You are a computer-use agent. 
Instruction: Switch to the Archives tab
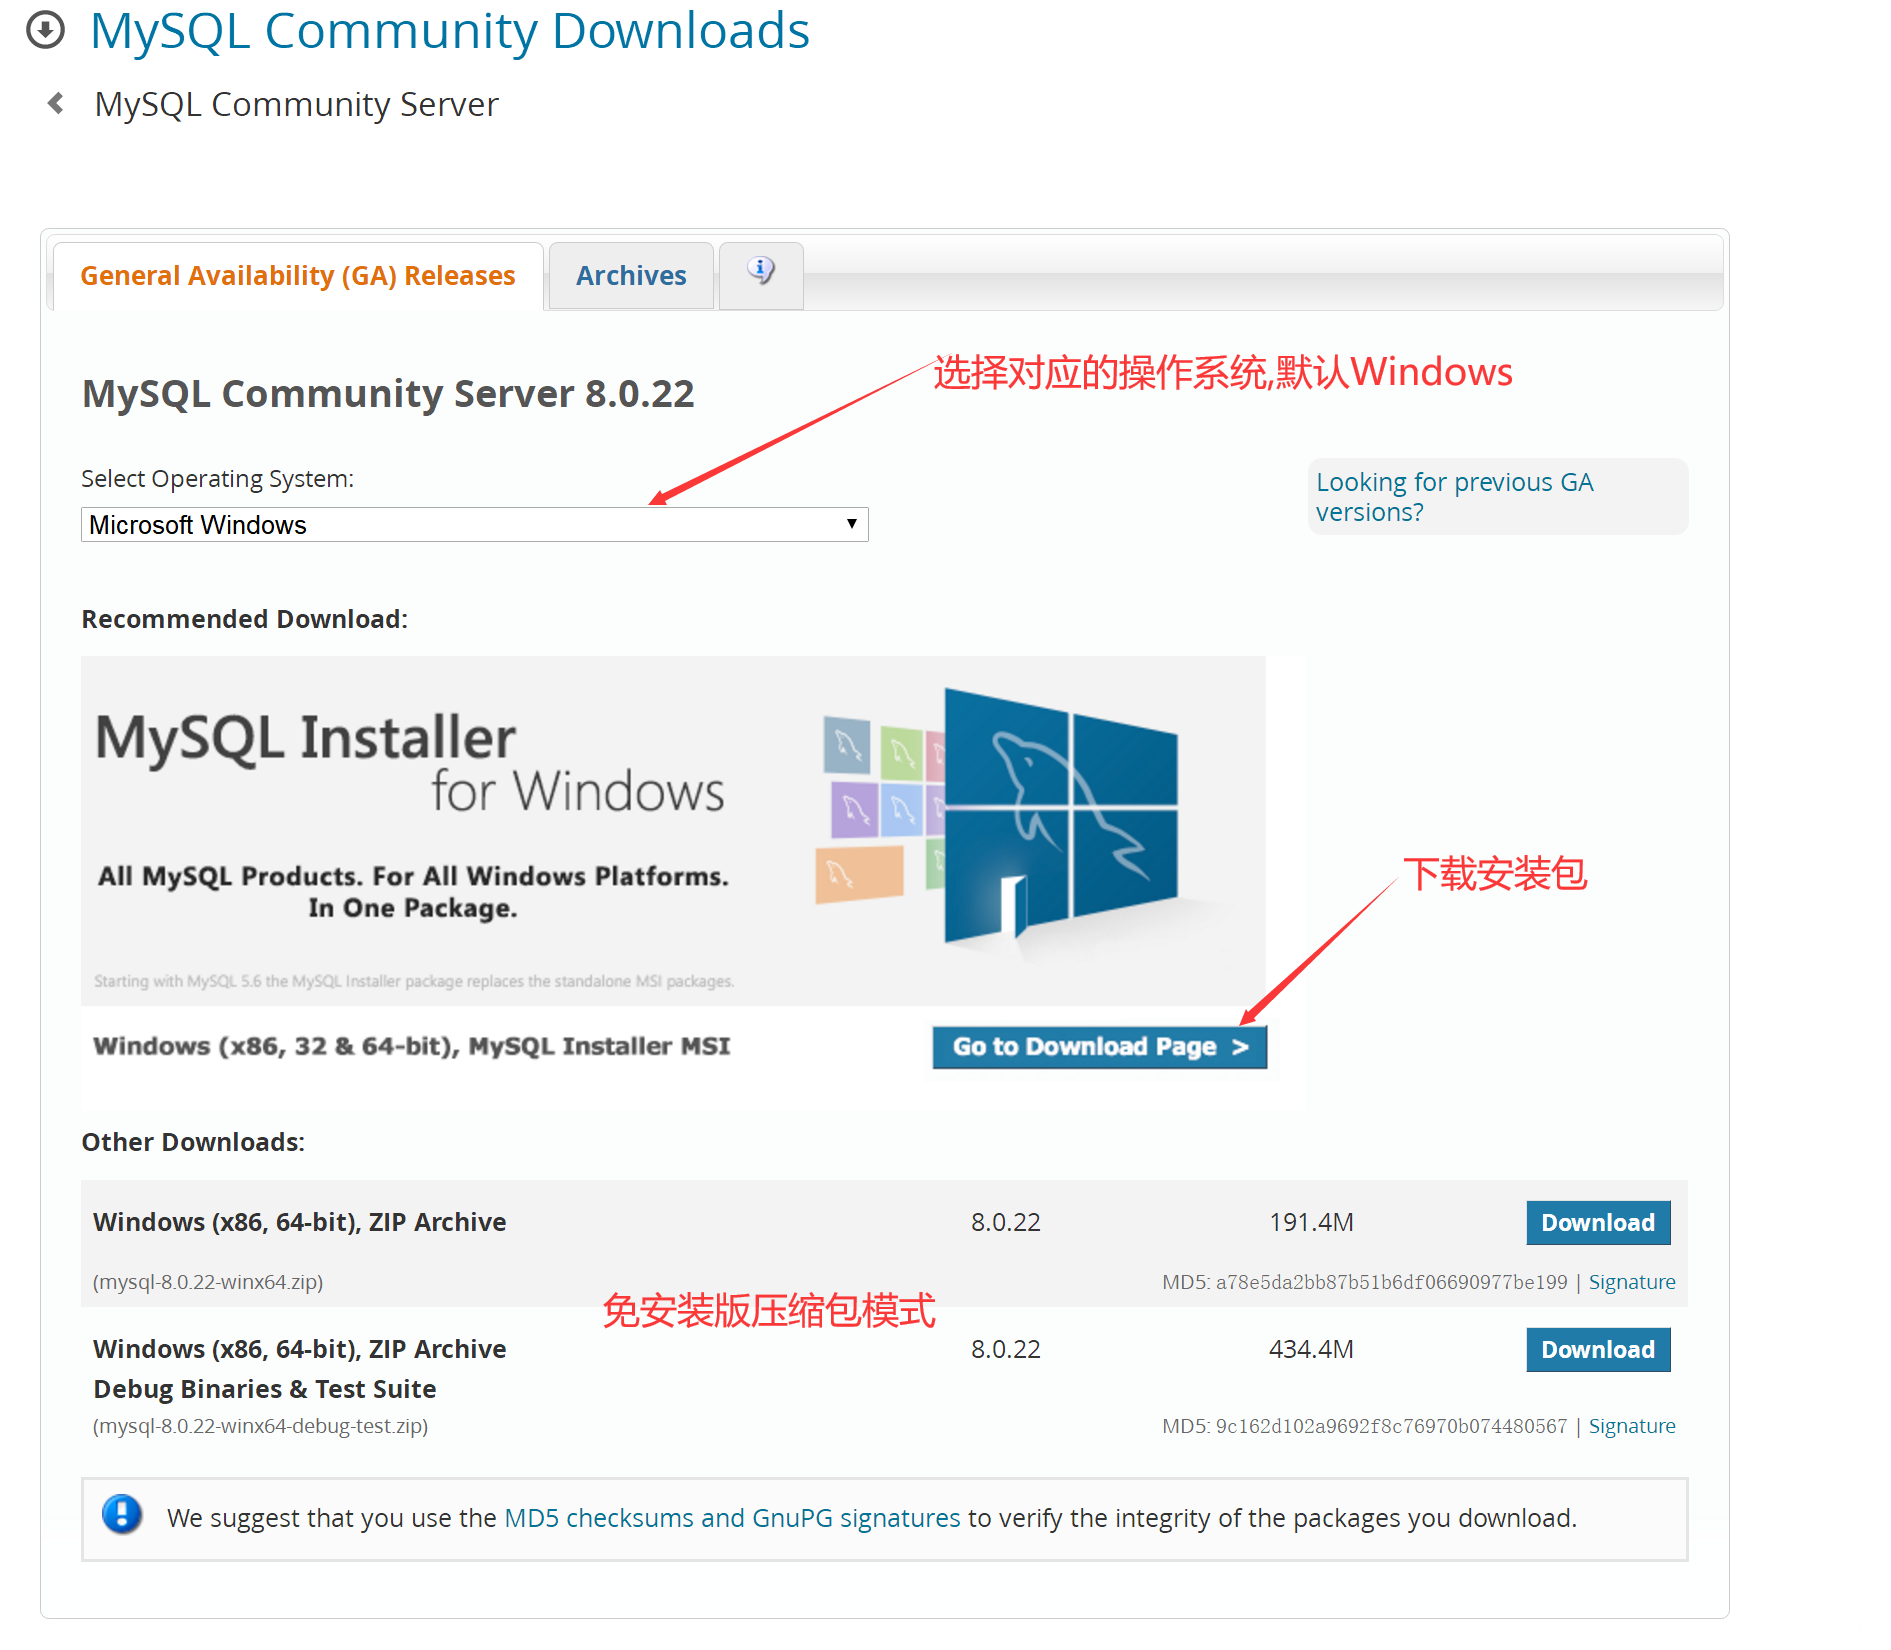[x=631, y=276]
